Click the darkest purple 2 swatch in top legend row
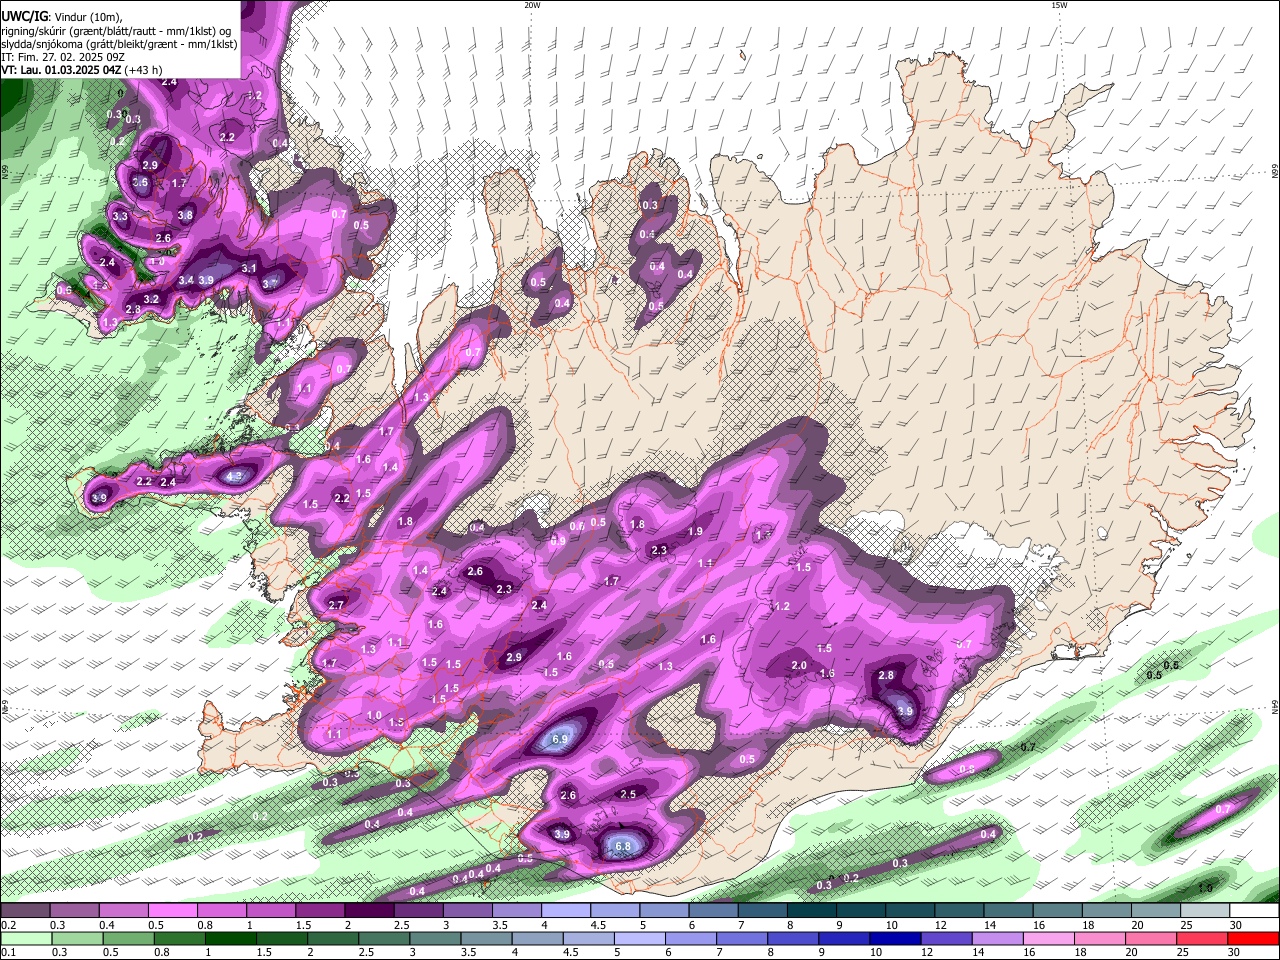 pyautogui.click(x=368, y=910)
